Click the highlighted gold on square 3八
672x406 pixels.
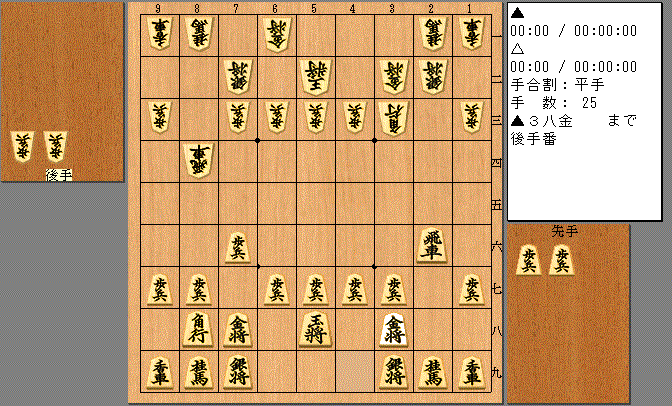coord(393,331)
